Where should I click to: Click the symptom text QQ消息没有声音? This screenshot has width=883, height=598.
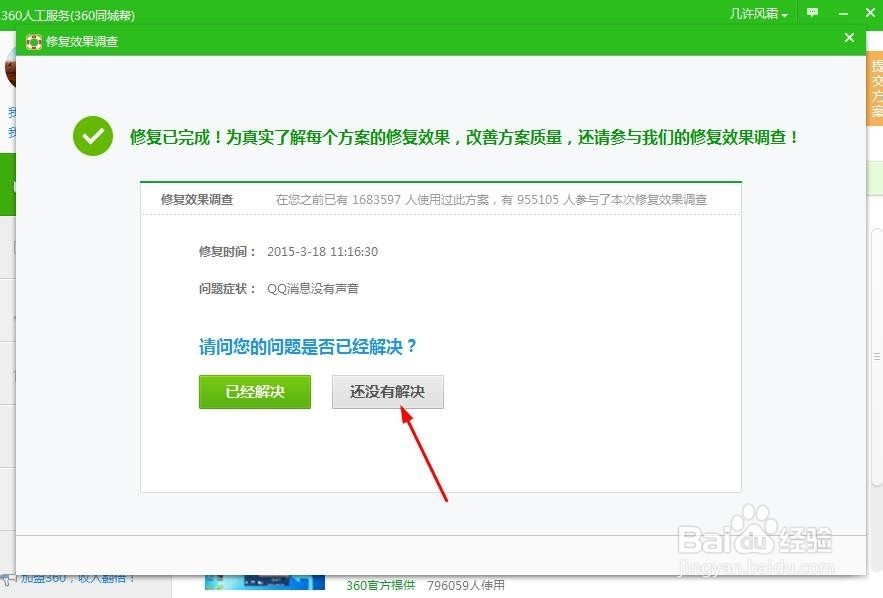[313, 289]
